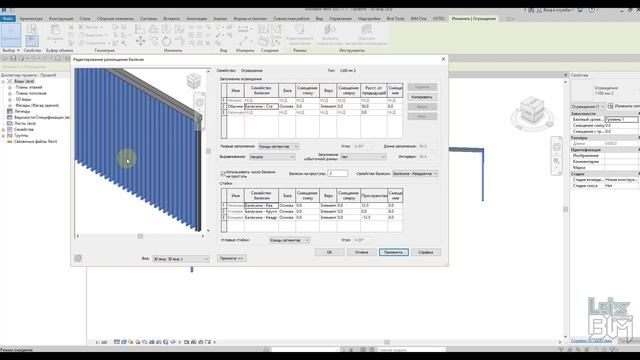Switch to the 'Управление' ribbon tab
The image size is (640, 360).
(340, 19)
